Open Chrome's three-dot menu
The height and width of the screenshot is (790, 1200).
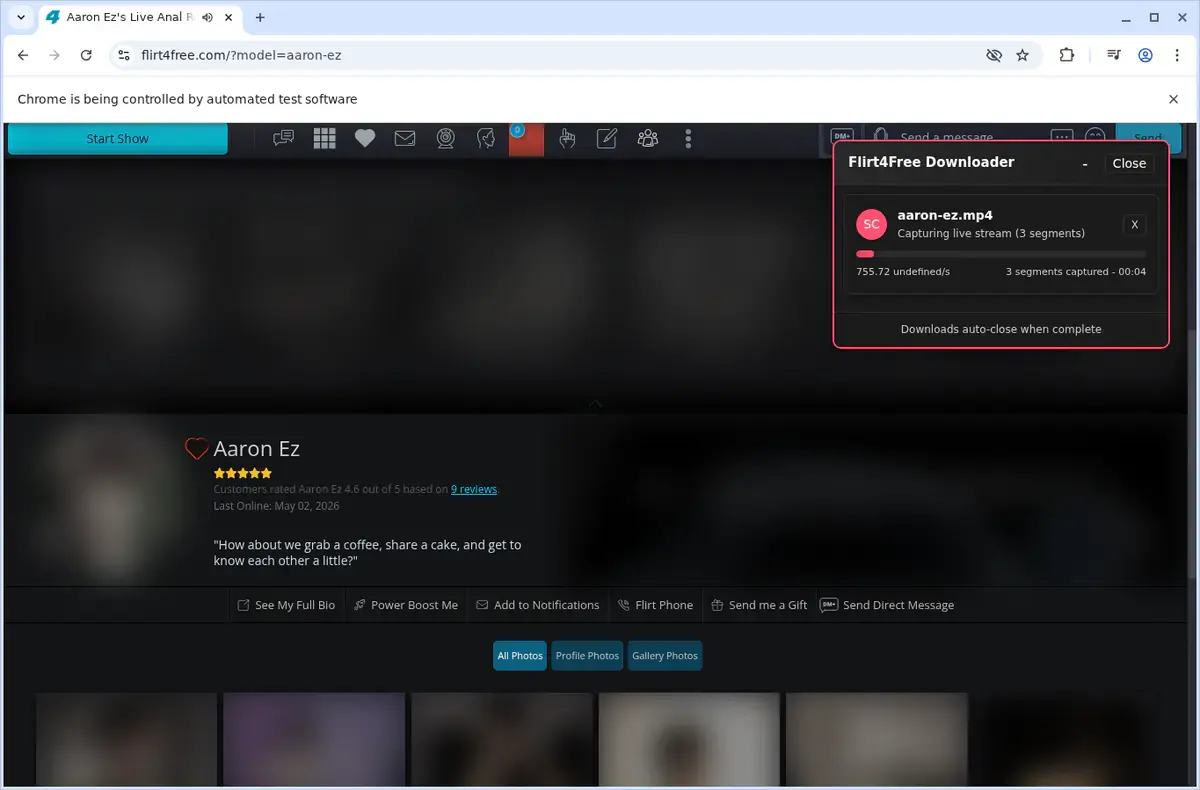pos(1177,55)
